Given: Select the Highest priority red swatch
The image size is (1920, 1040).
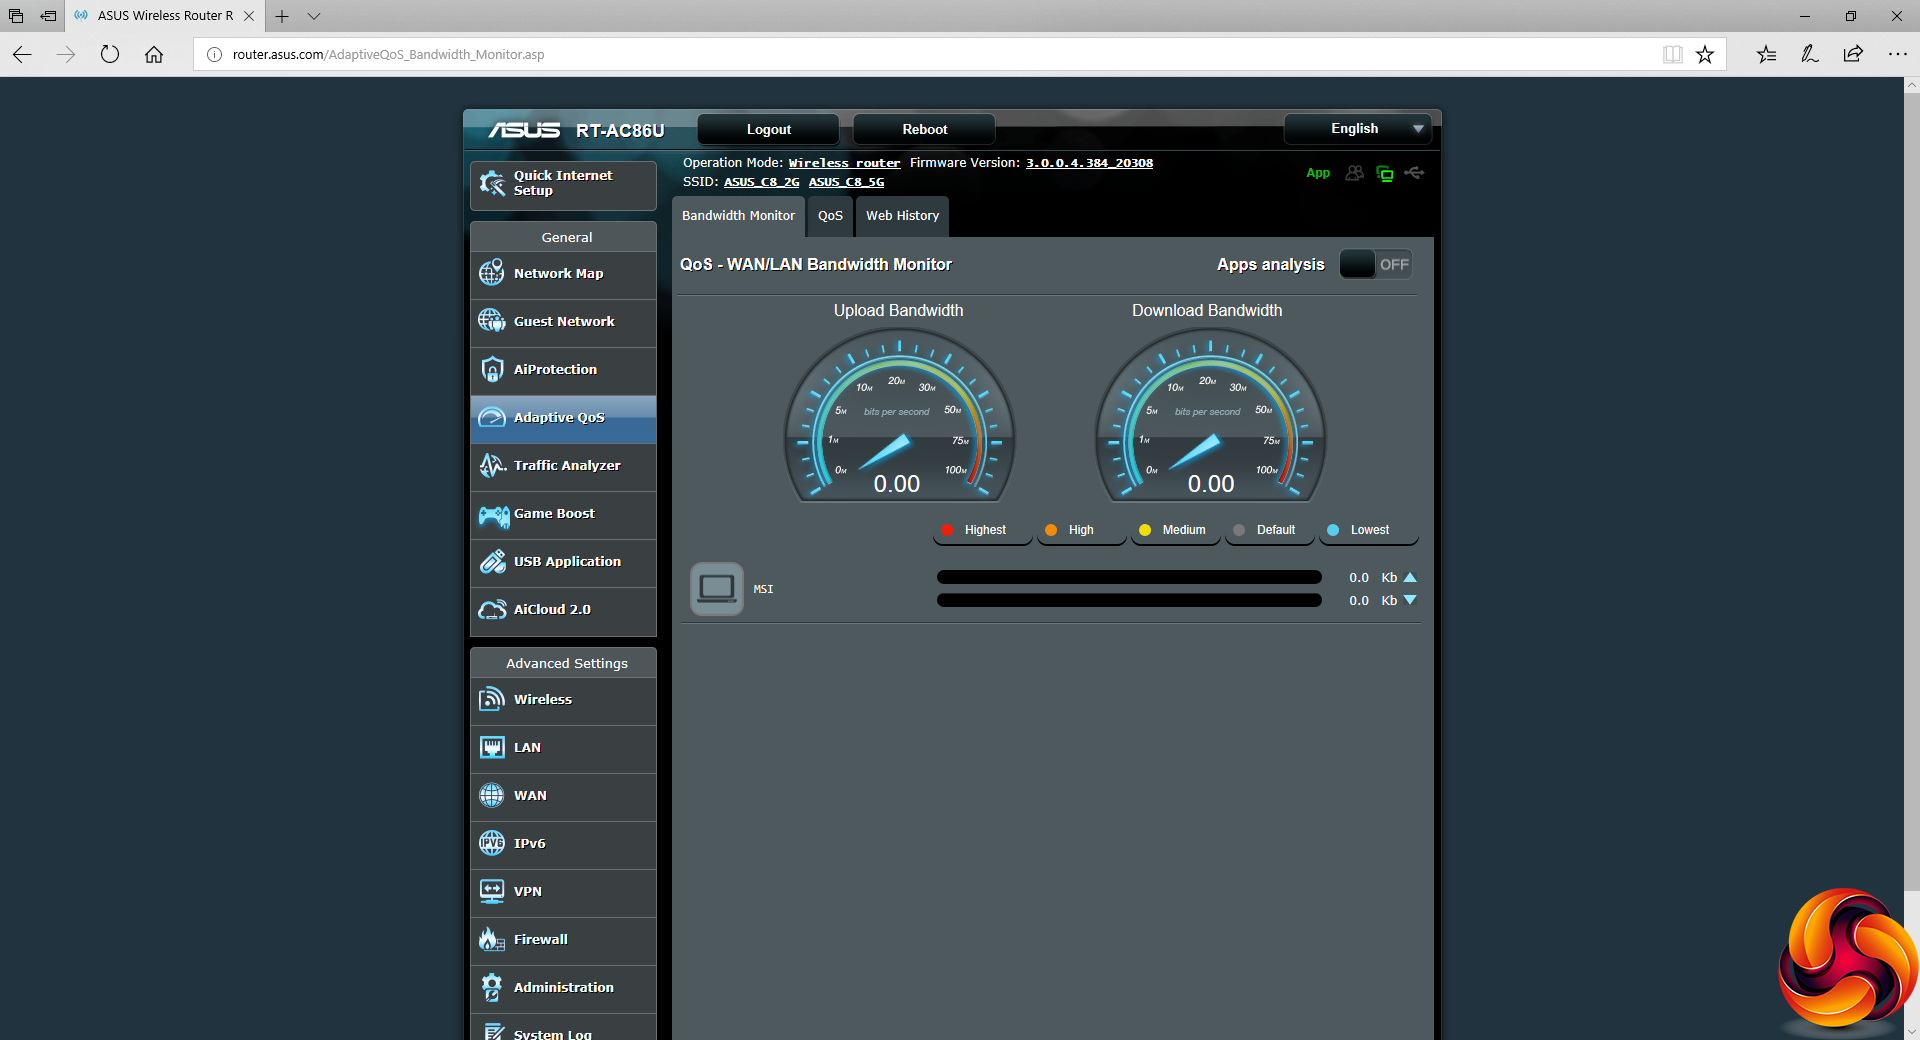Looking at the screenshot, I should (x=947, y=530).
